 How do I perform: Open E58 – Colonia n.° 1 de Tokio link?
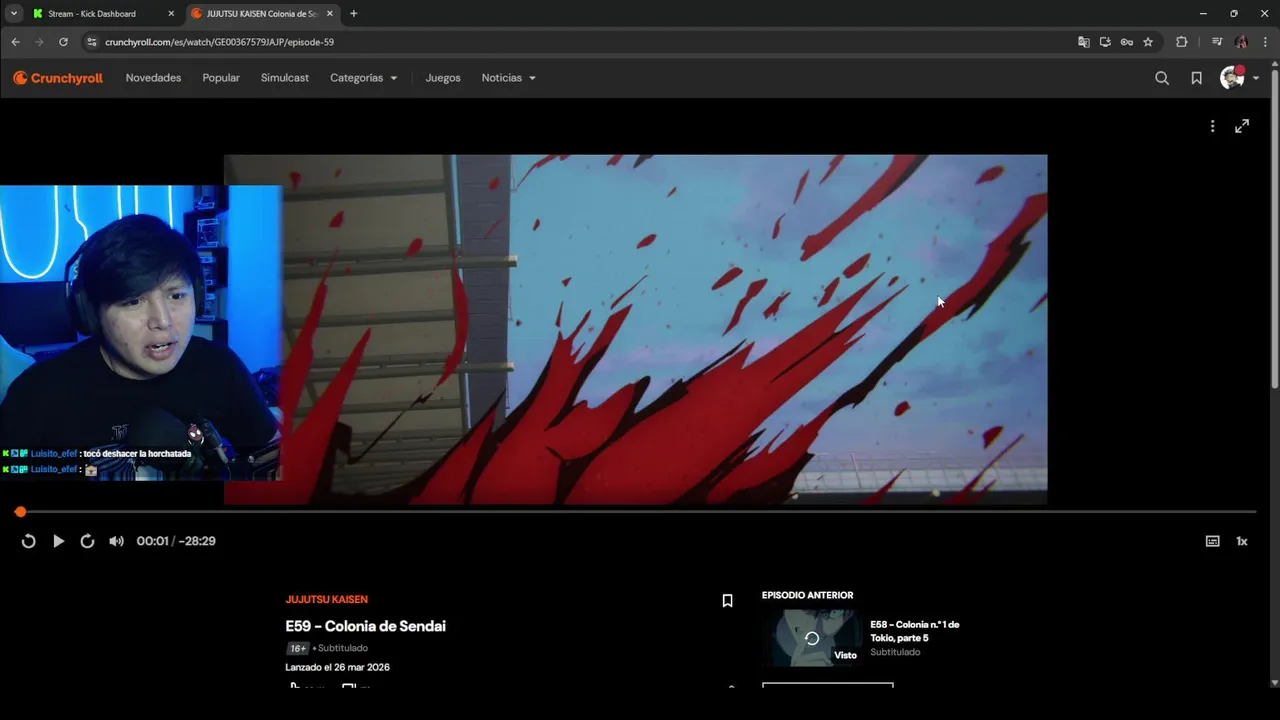pos(914,631)
